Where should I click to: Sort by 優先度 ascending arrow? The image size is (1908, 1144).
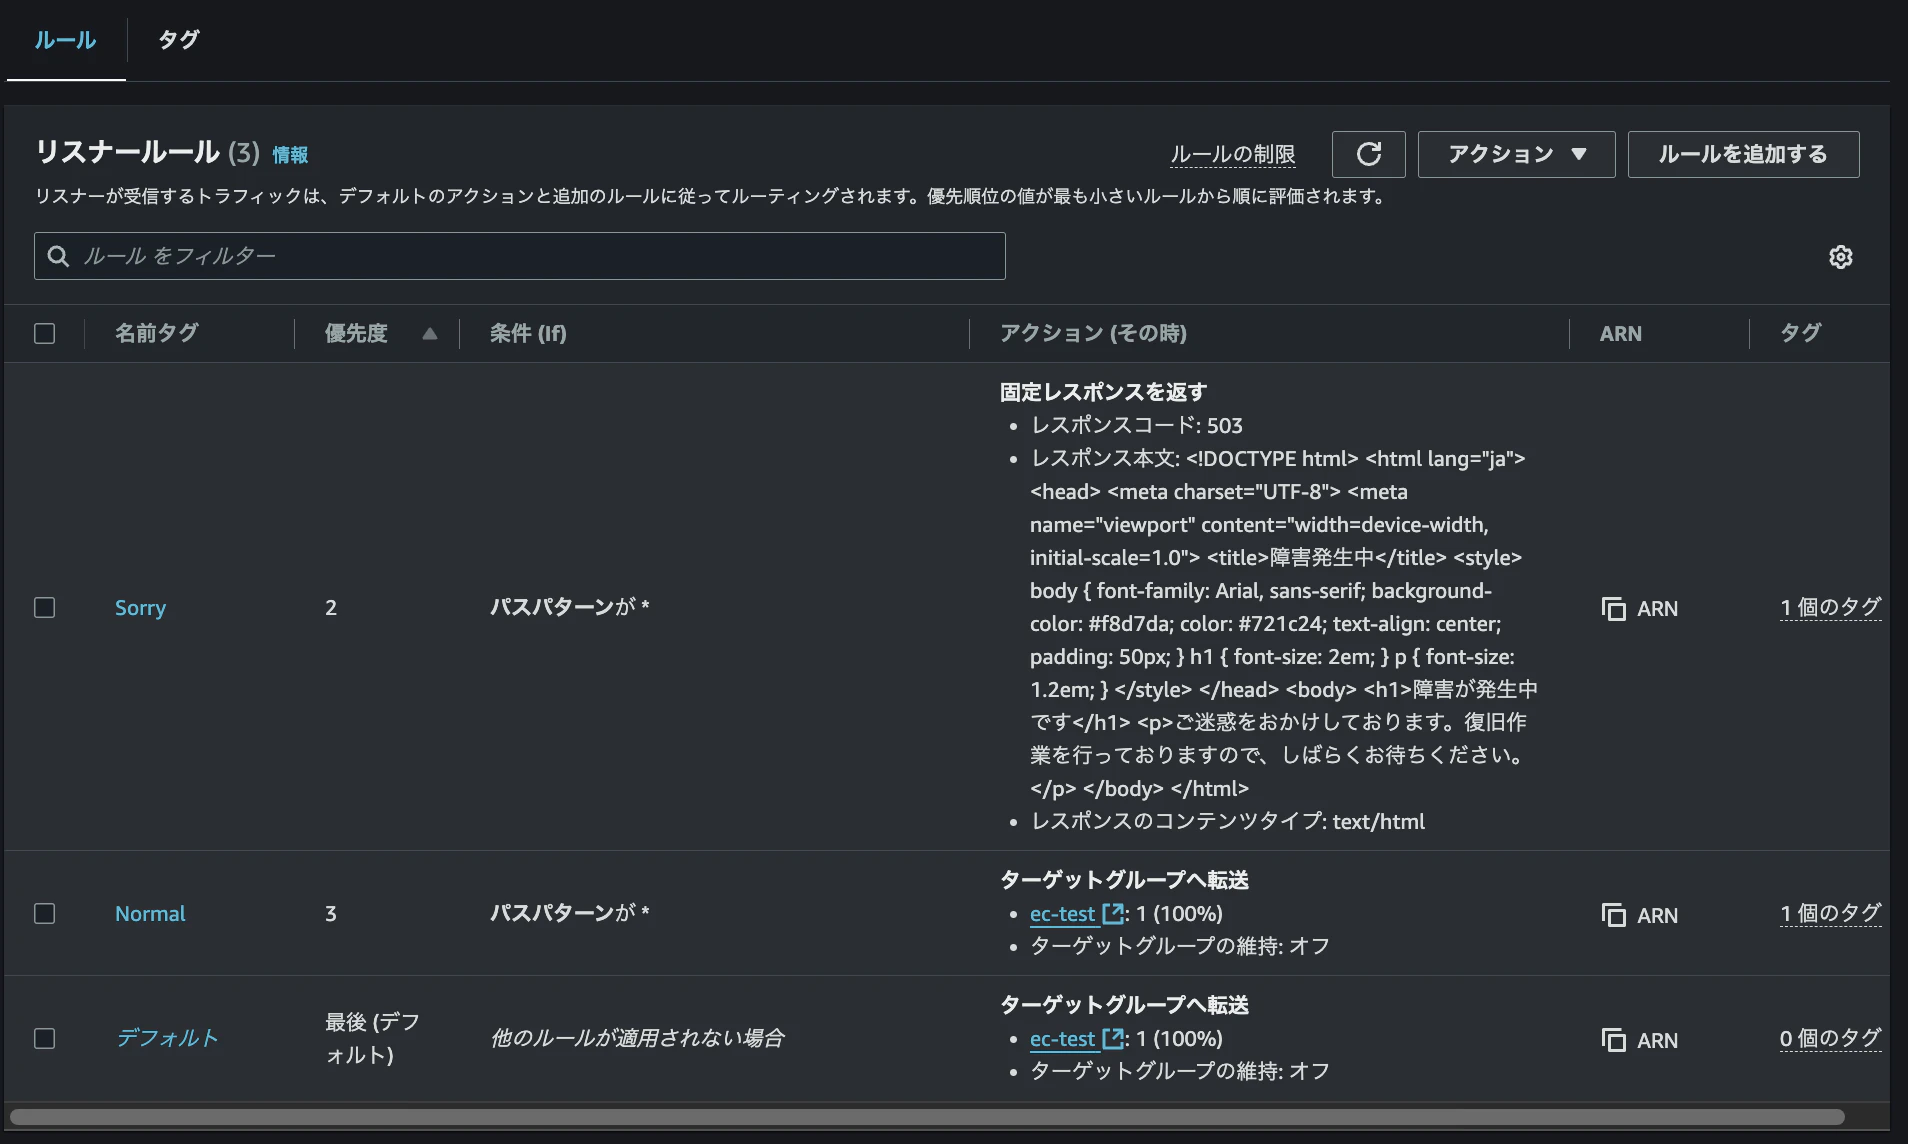pyautogui.click(x=430, y=334)
